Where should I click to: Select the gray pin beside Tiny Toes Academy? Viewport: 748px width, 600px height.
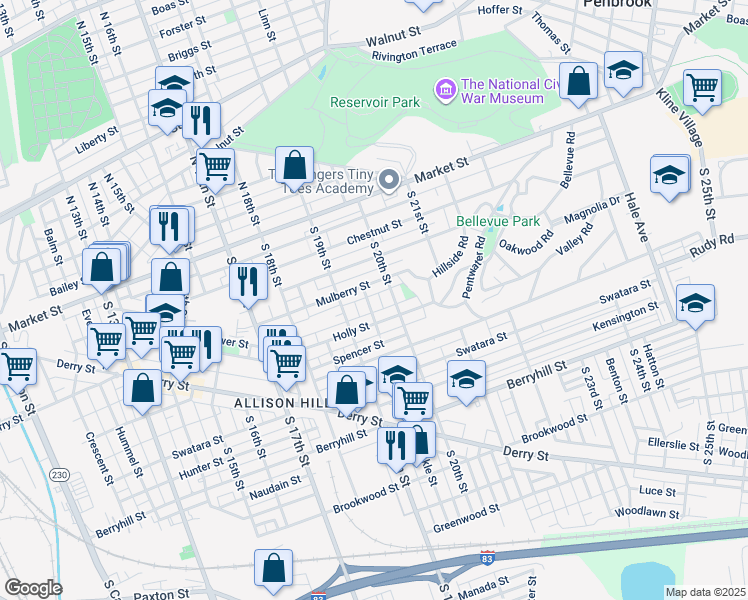389,181
